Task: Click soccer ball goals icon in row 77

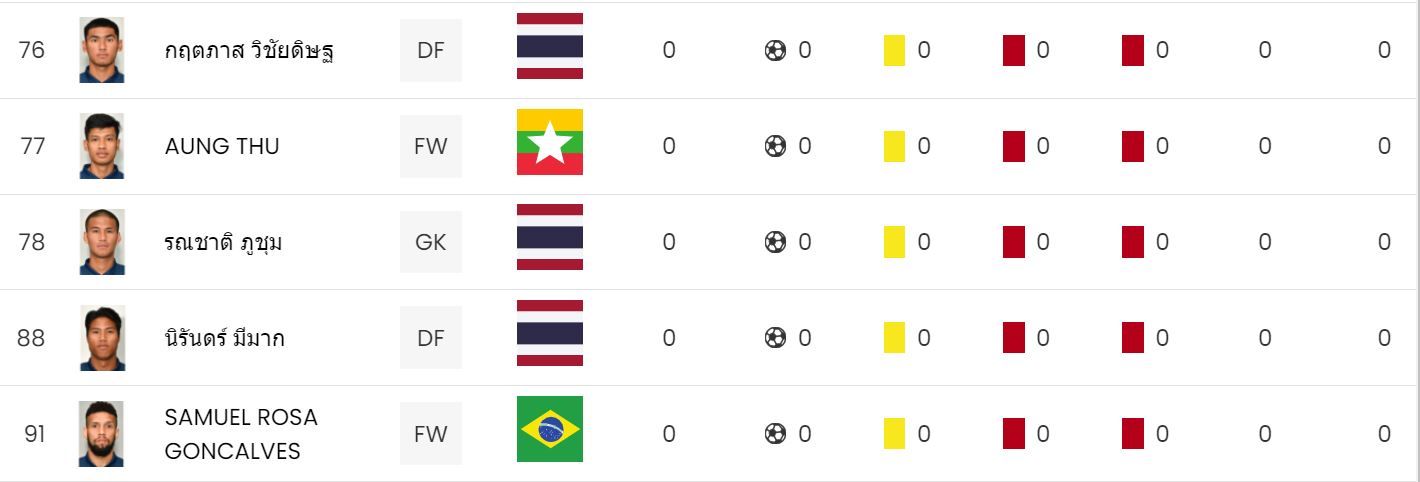Action: click(775, 146)
